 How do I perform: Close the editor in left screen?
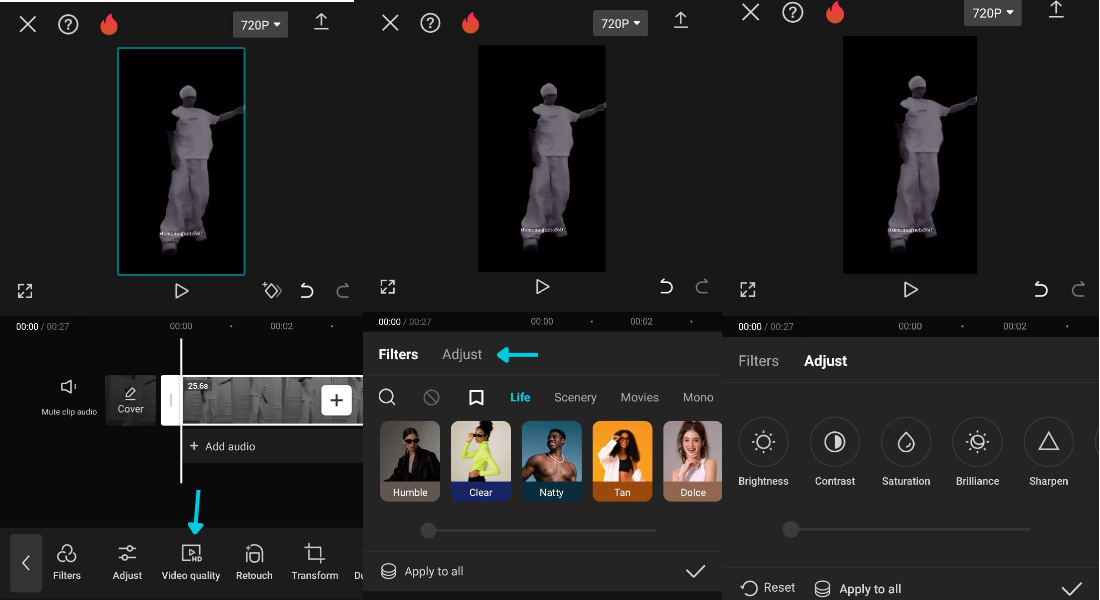point(28,25)
